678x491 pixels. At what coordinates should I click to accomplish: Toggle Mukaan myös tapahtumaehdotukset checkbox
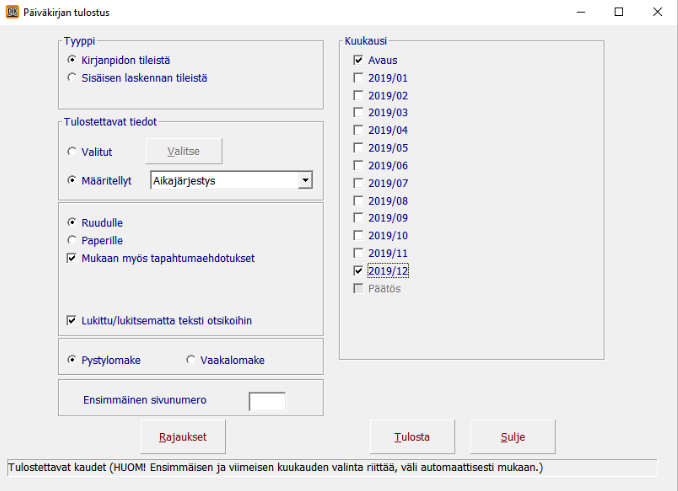pyautogui.click(x=72, y=258)
